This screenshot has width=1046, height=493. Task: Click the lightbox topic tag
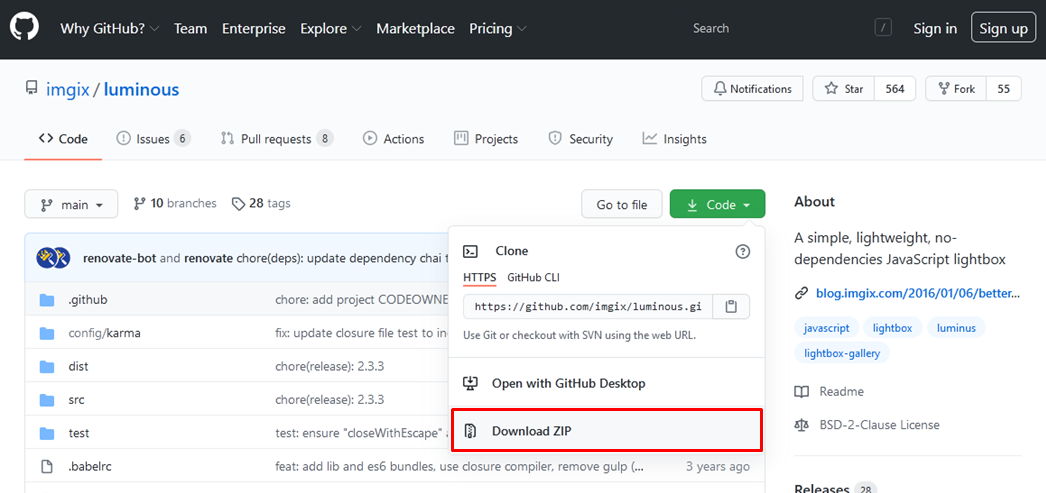(893, 328)
